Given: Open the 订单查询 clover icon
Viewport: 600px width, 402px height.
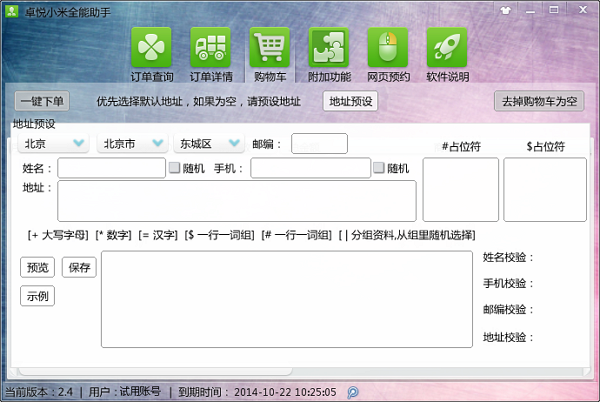Looking at the screenshot, I should click(x=151, y=47).
